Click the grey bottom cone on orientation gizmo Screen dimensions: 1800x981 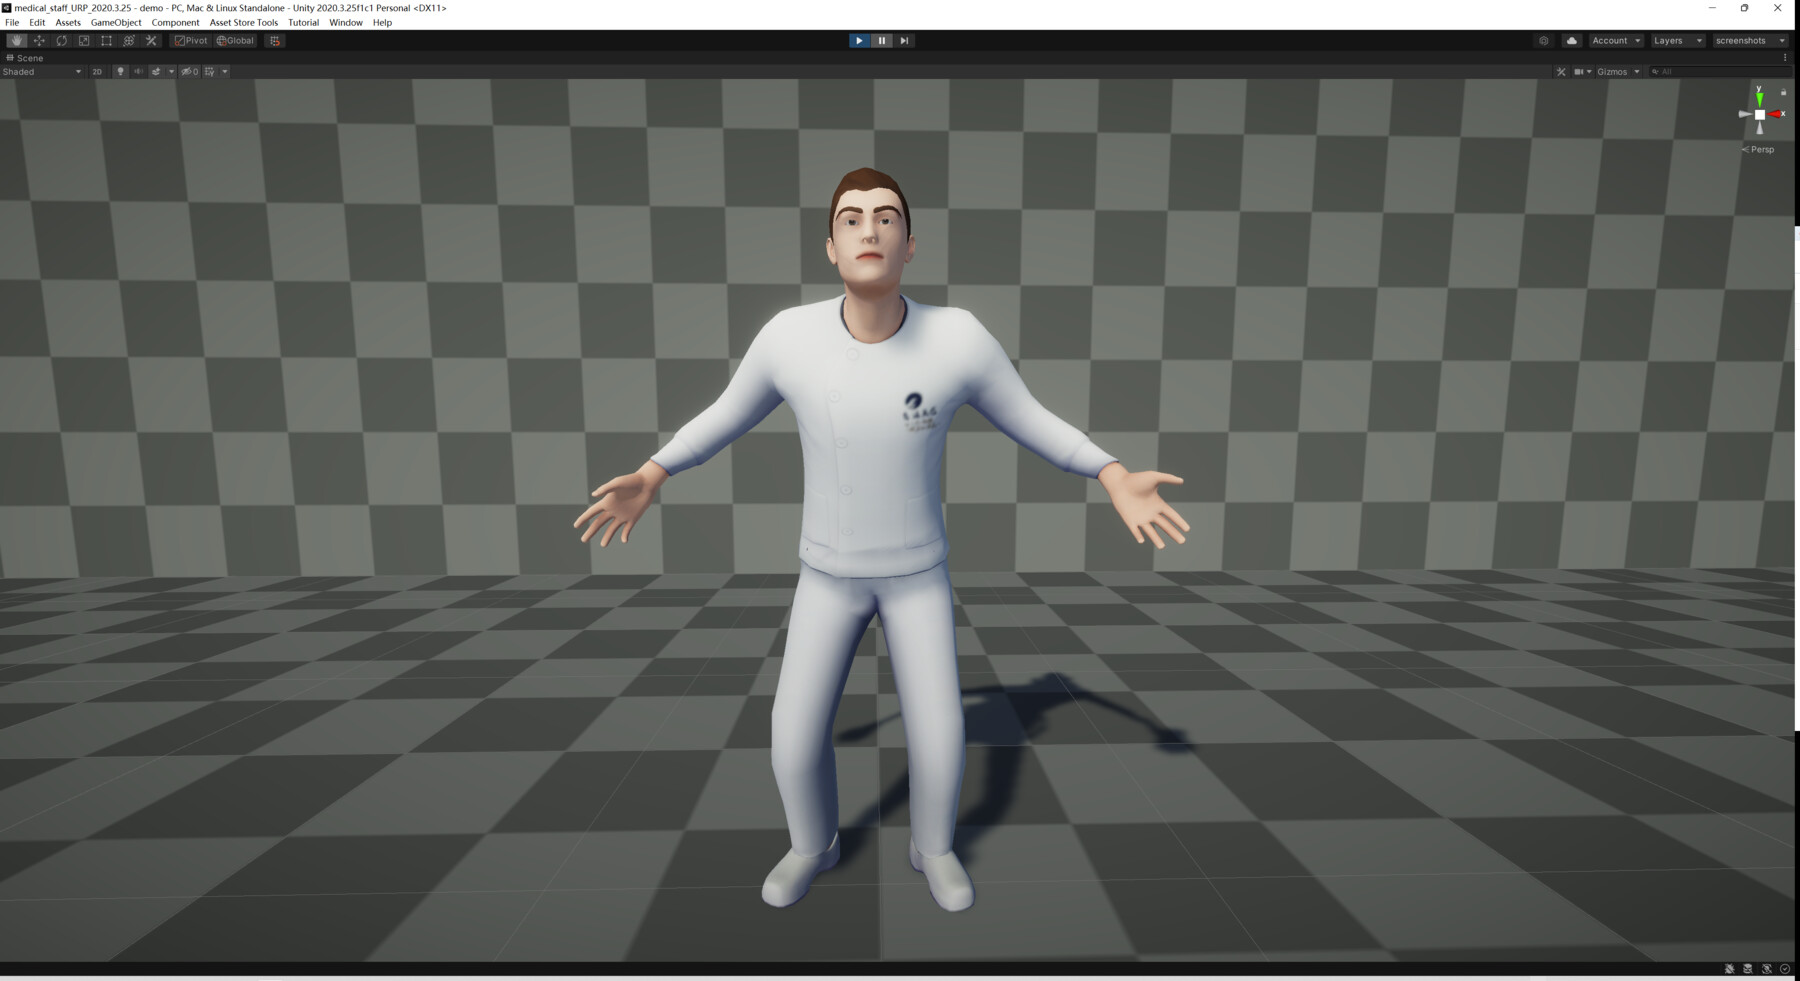point(1760,128)
